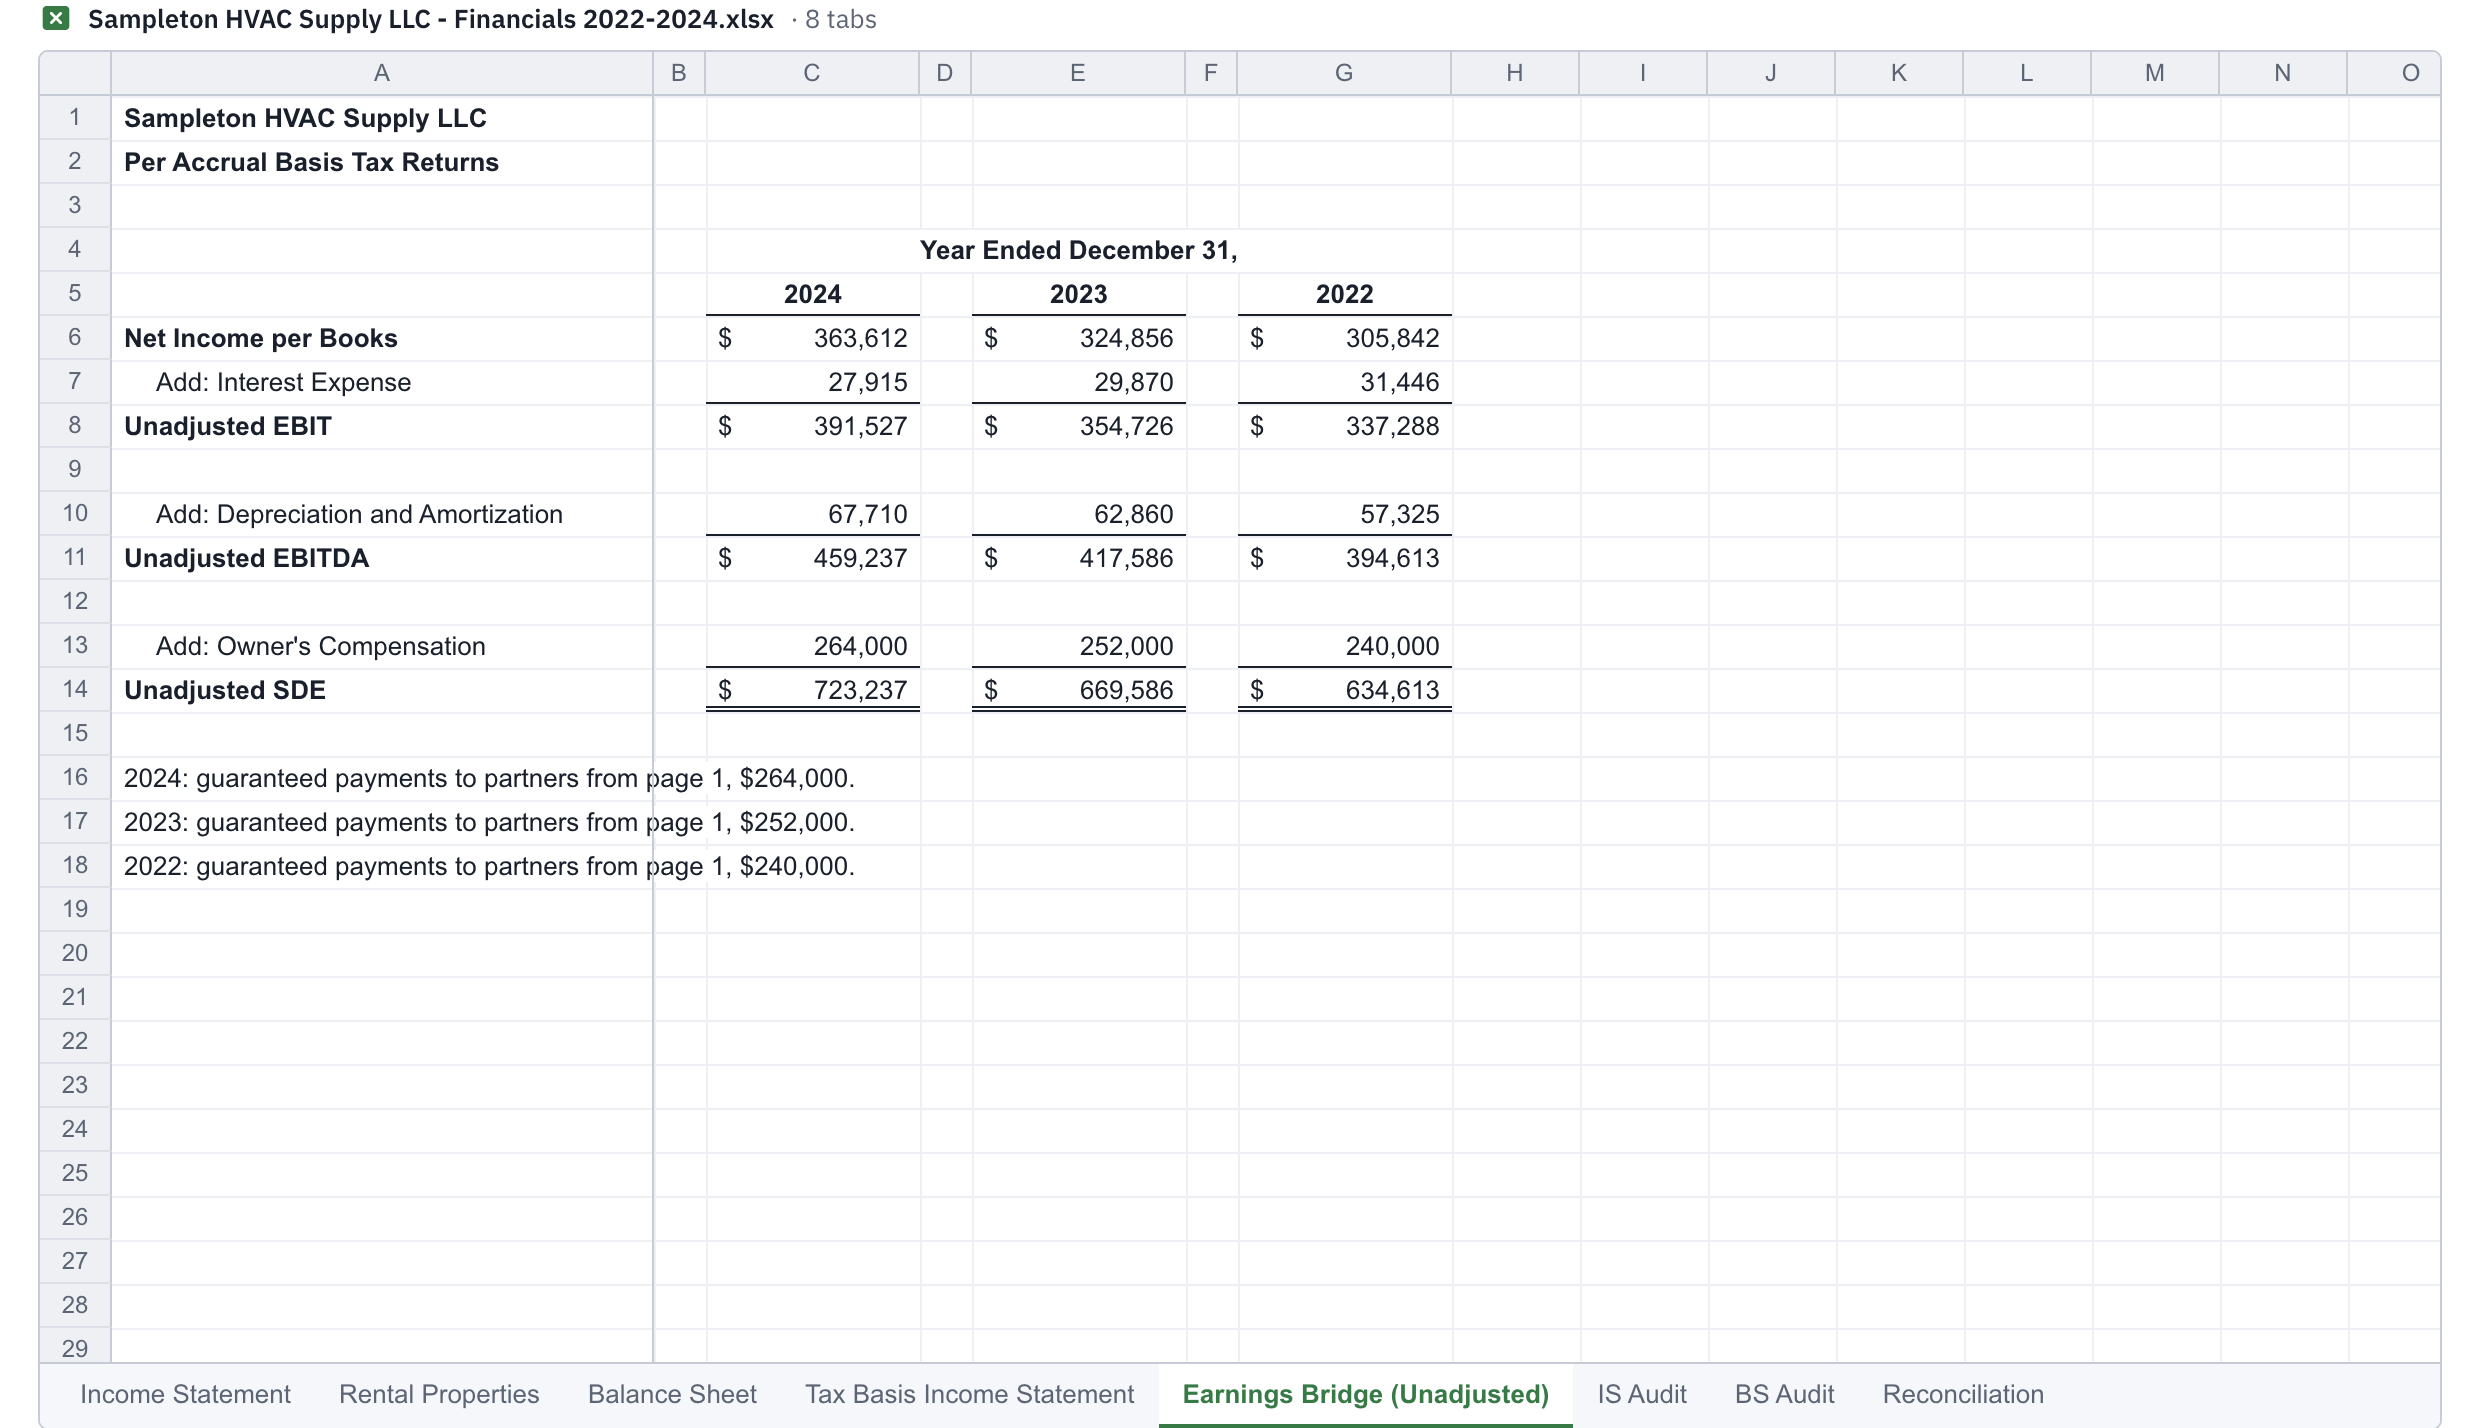Image resolution: width=2480 pixels, height=1428 pixels.
Task: Switch to the Rental Properties tab
Action: pos(439,1394)
